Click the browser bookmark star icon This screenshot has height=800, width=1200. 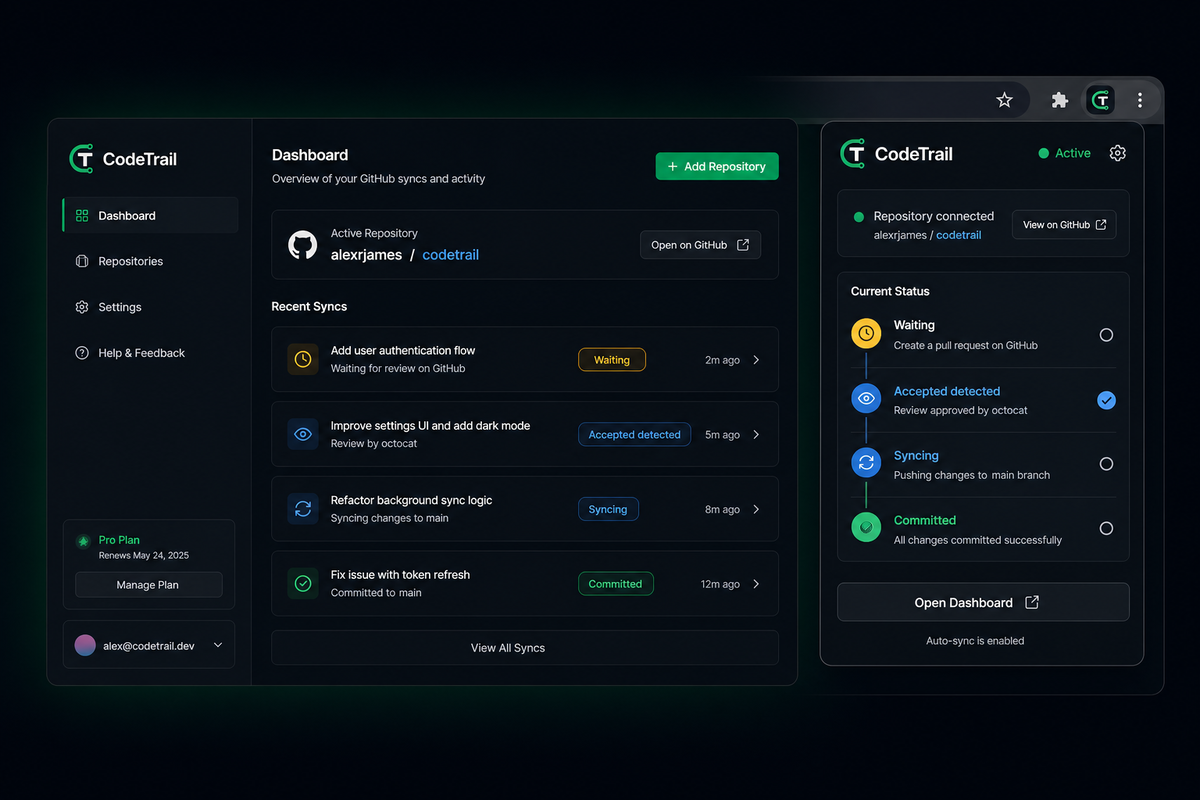[x=1005, y=100]
